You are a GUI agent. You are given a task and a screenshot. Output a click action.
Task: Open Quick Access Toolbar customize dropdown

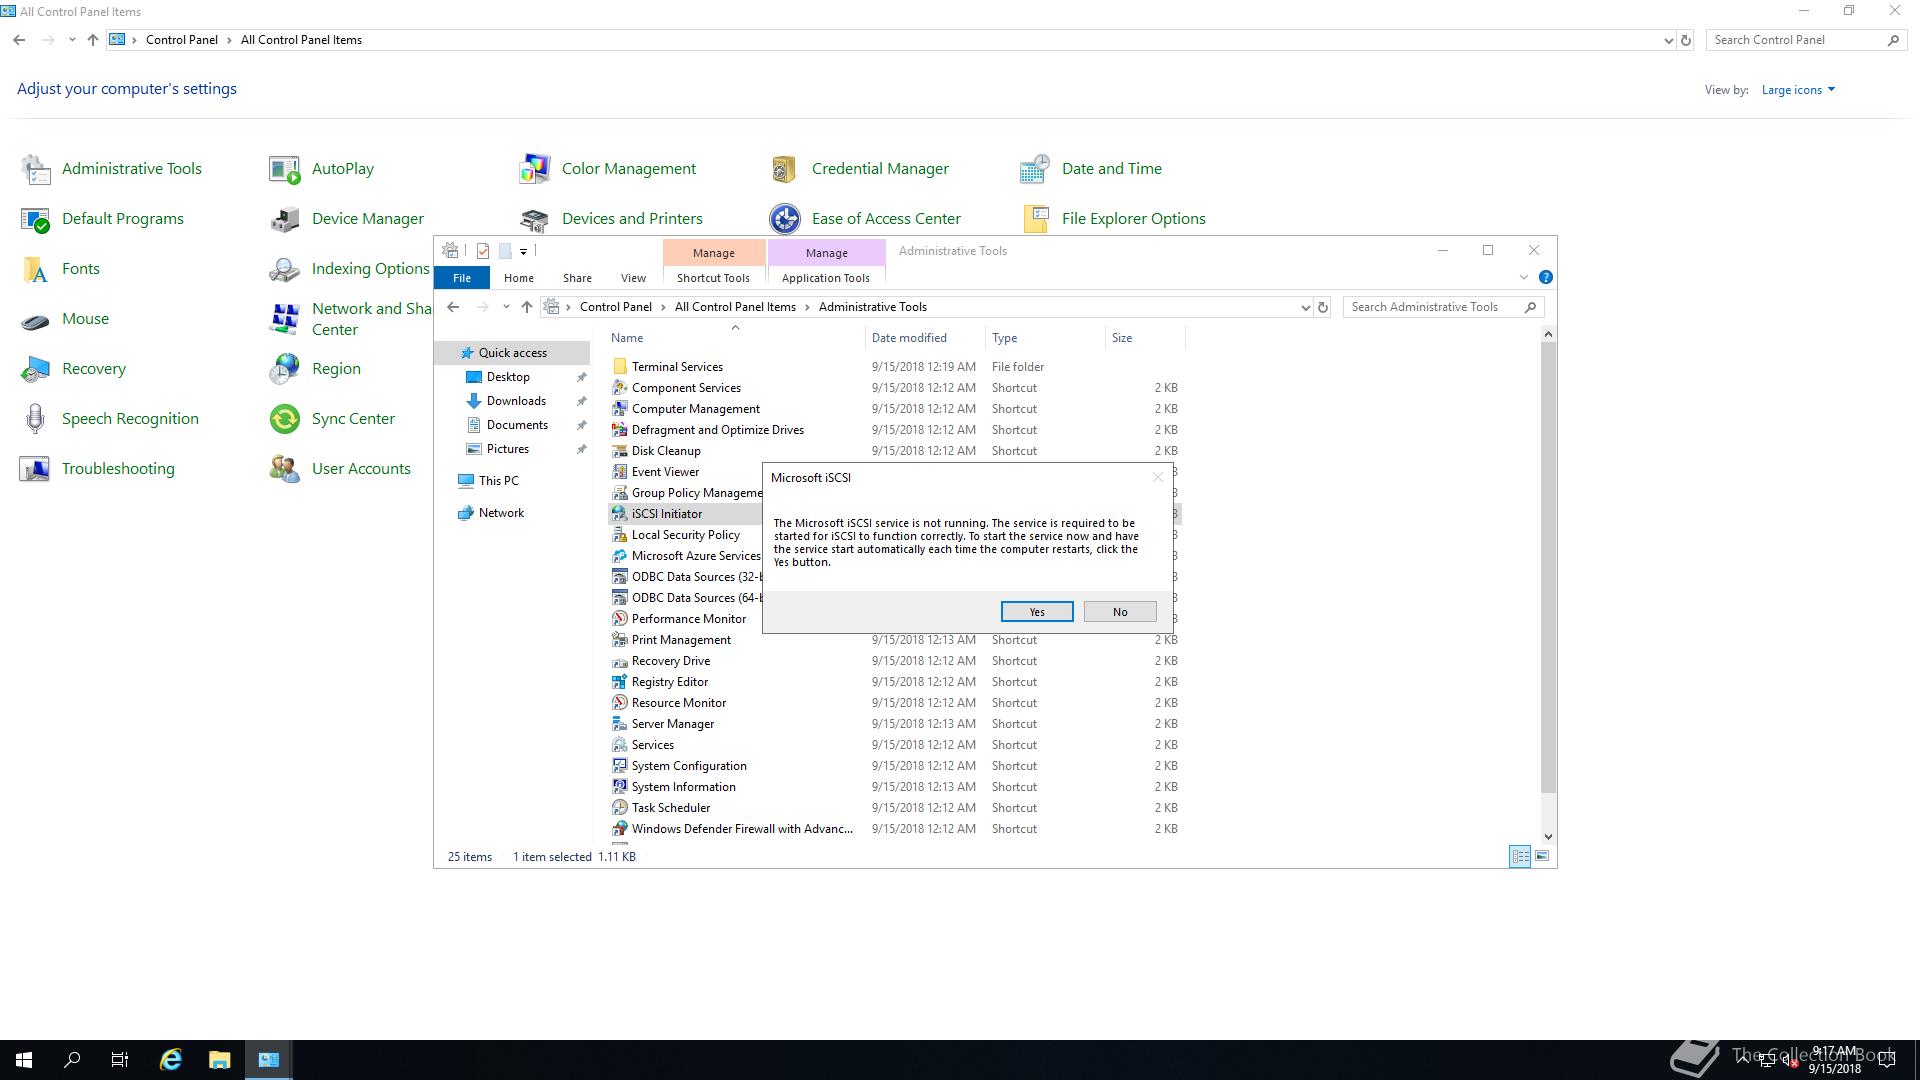tap(523, 252)
